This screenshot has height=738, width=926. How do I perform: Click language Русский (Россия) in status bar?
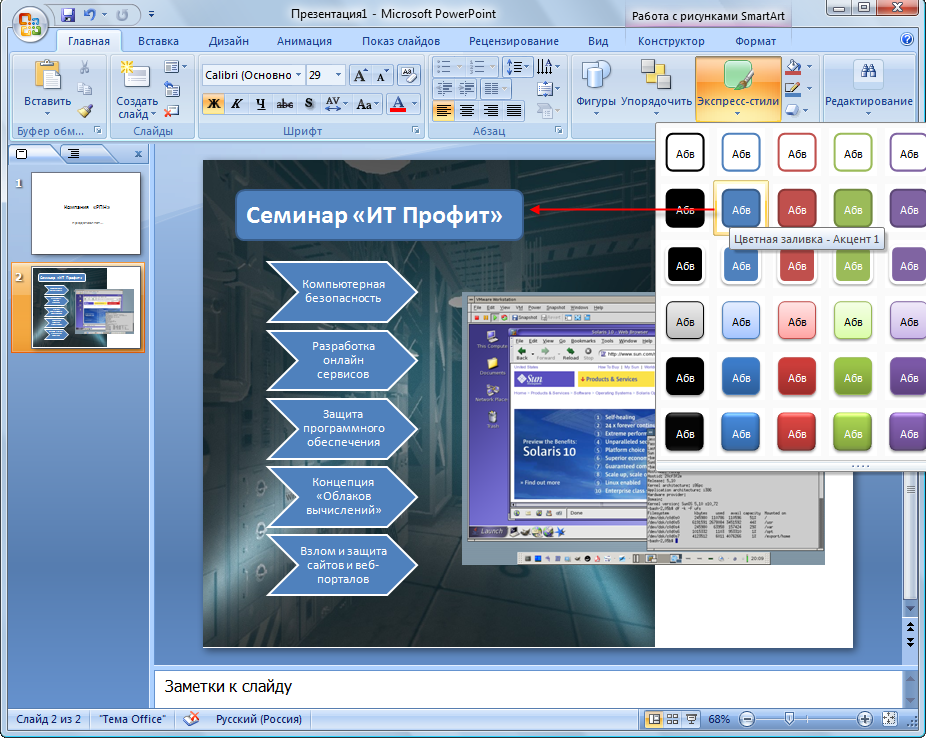[x=259, y=719]
